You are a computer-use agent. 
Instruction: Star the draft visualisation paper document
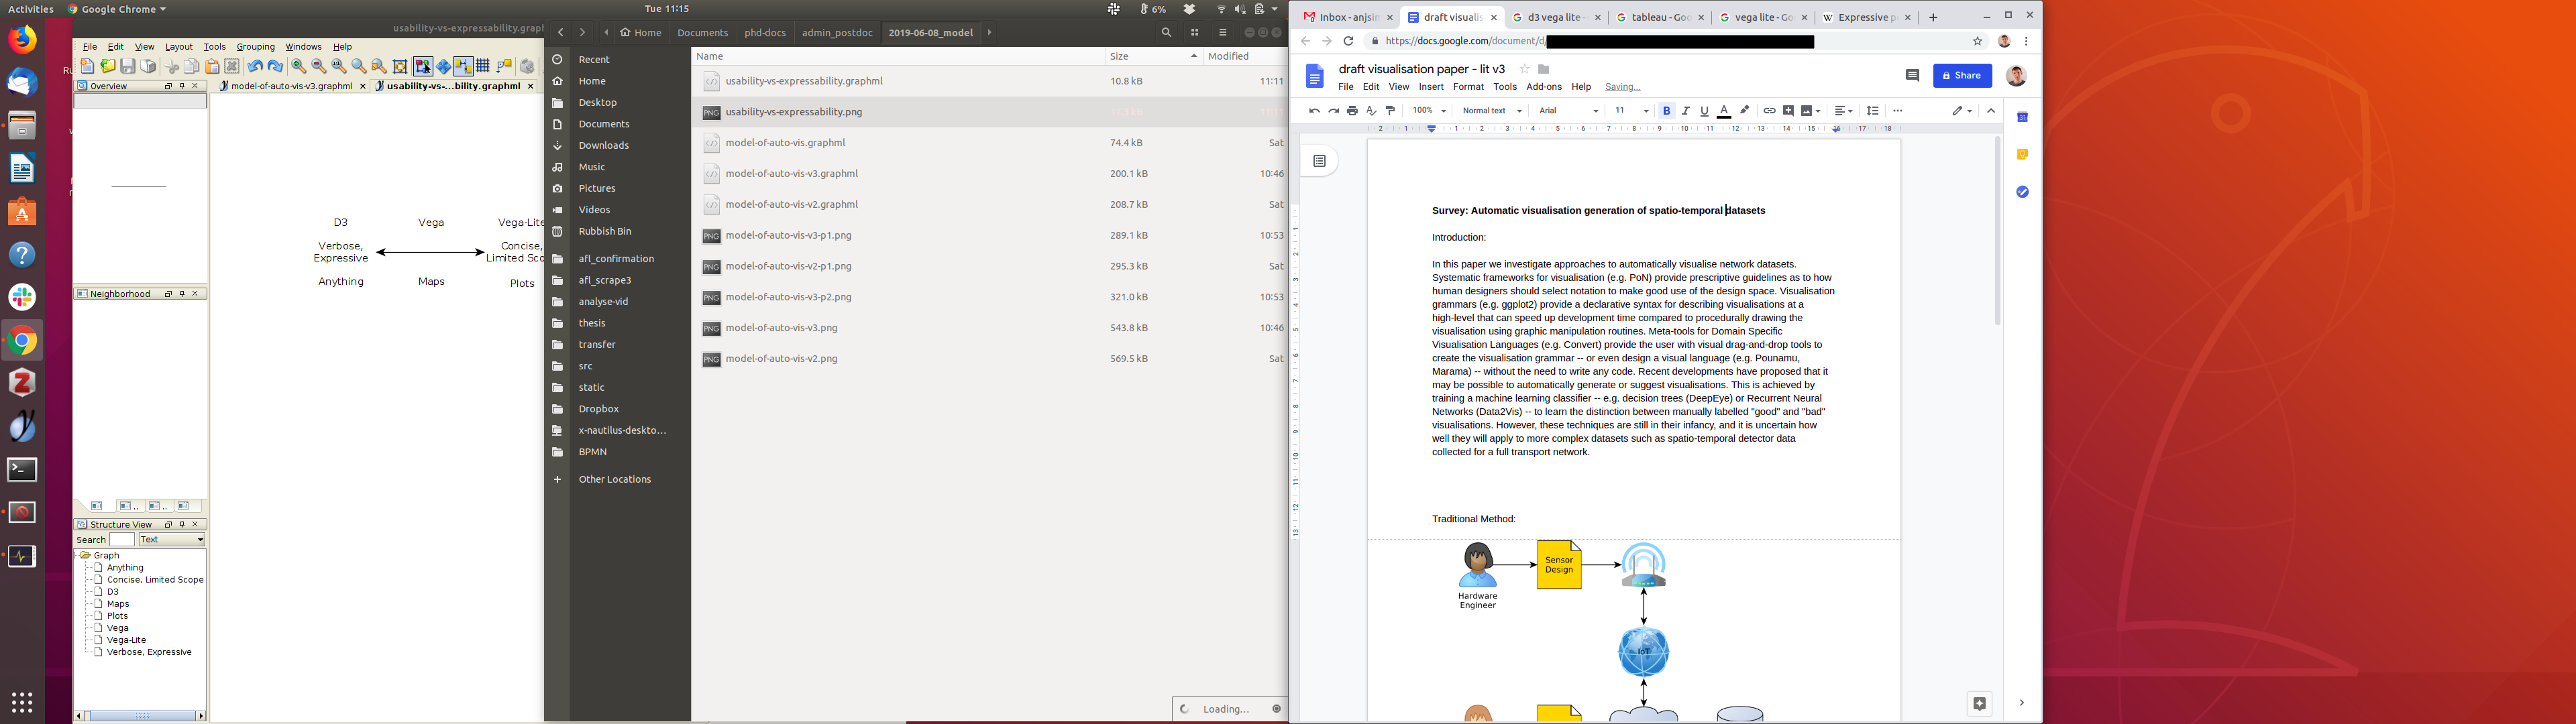1524,69
